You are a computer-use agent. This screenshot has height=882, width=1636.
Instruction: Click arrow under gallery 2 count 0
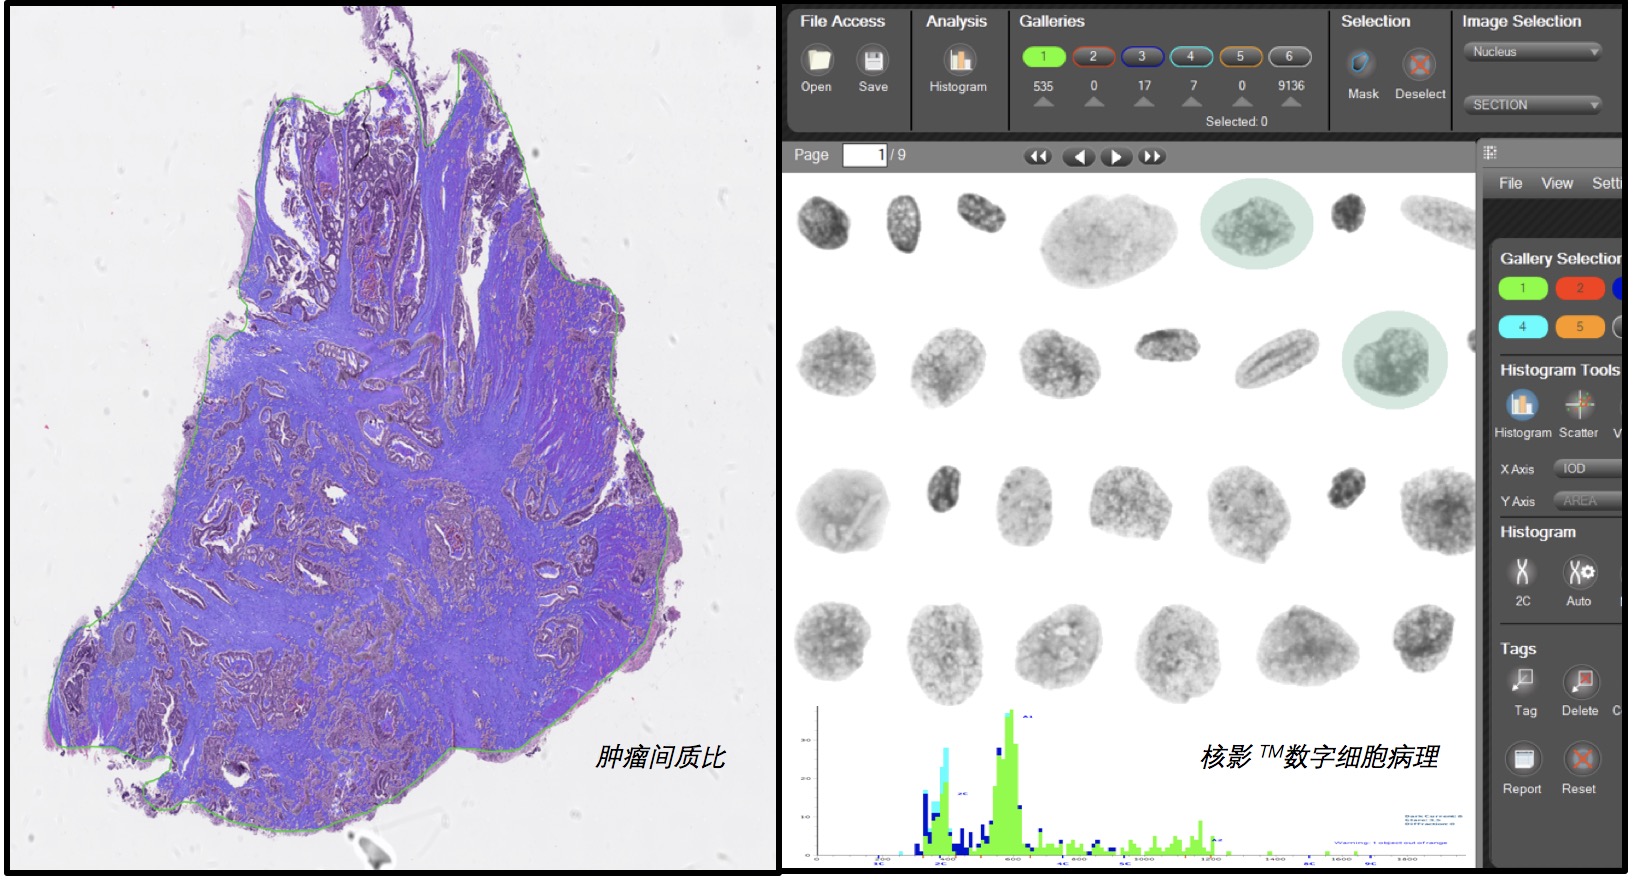click(x=1094, y=102)
